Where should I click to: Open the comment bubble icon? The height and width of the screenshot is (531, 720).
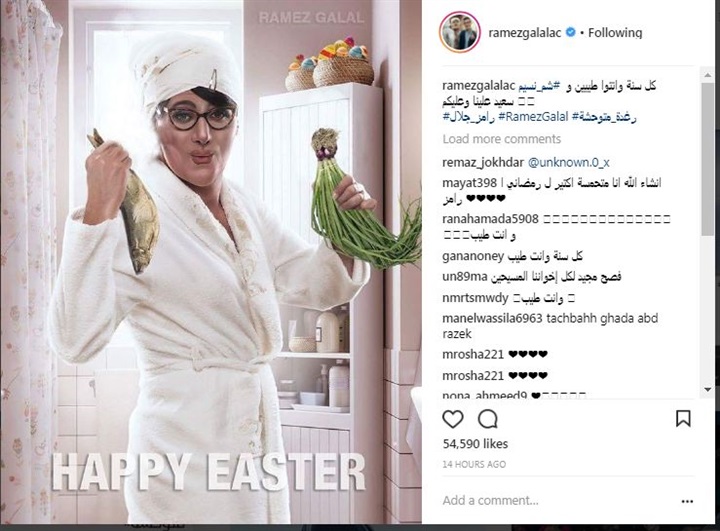(487, 419)
